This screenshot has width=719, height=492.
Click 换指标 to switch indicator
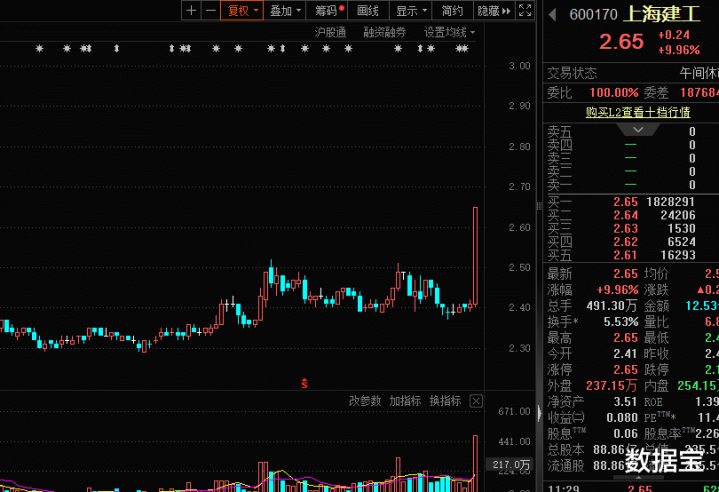[x=445, y=401]
